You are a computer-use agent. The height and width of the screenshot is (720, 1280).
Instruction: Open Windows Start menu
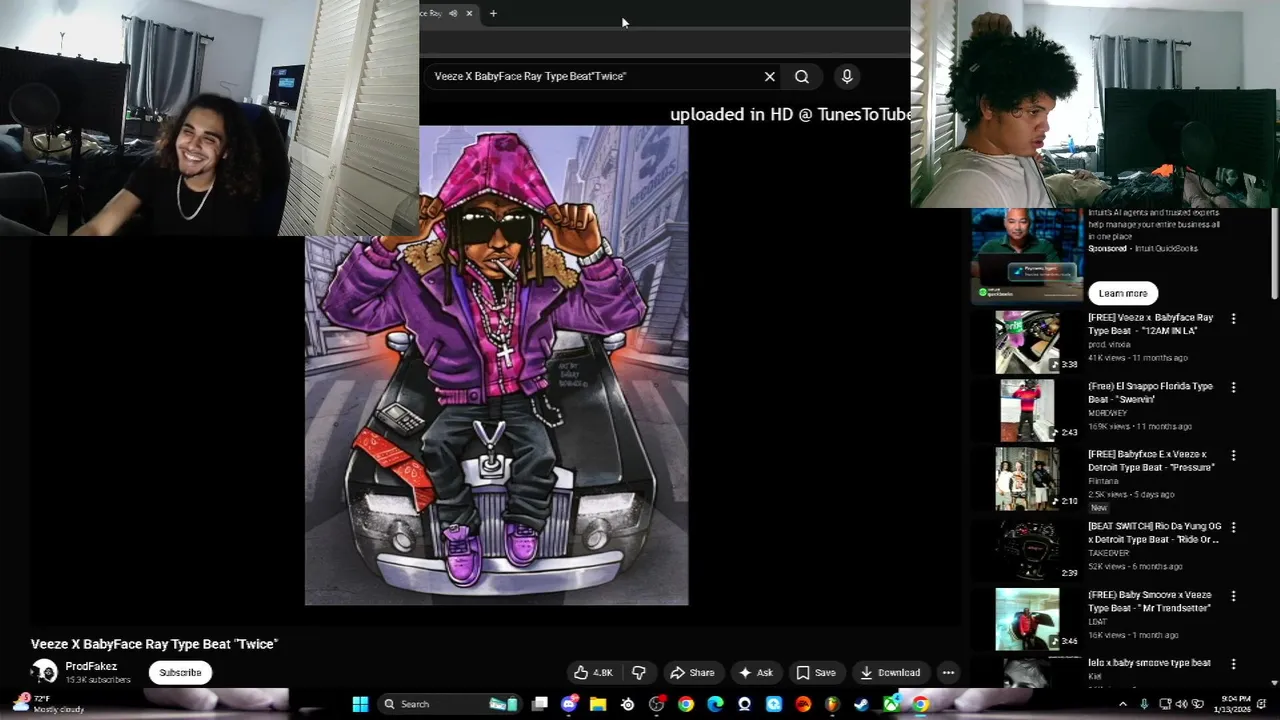pyautogui.click(x=360, y=704)
